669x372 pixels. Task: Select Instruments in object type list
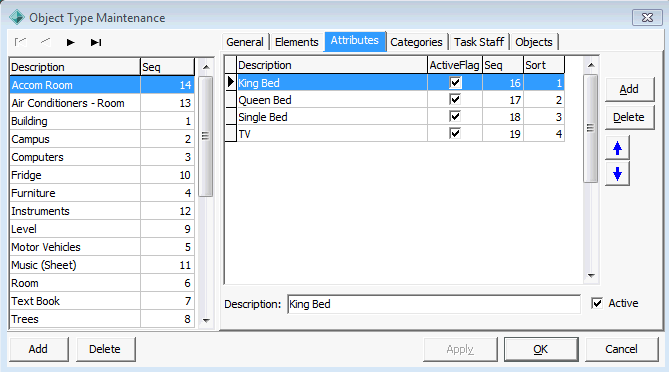click(102, 211)
